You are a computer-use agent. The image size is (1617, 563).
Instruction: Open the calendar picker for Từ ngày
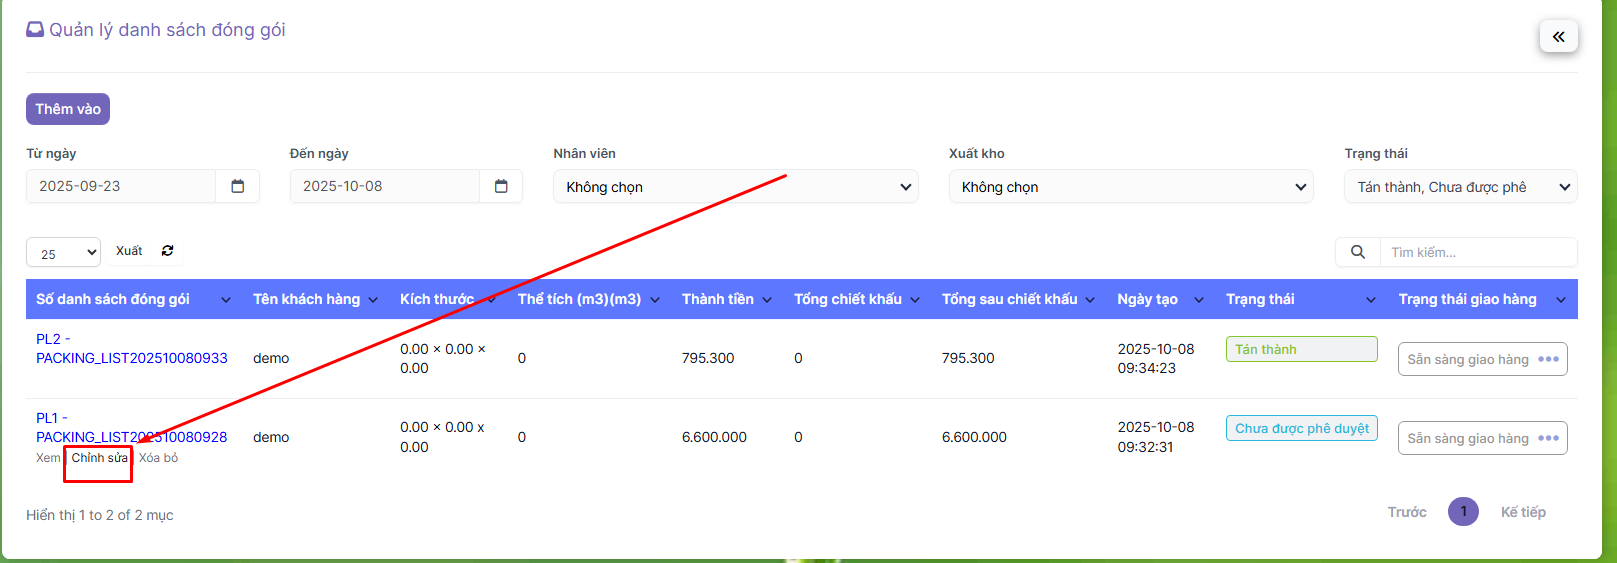click(x=238, y=186)
